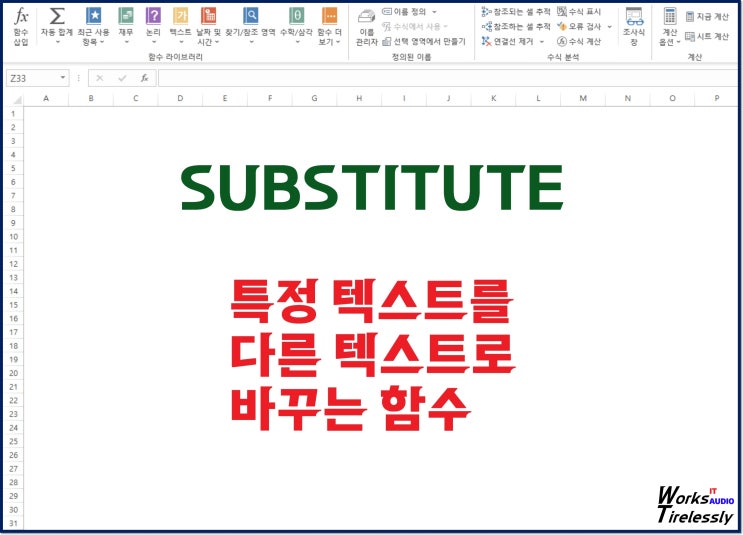Open the 수학/삼각 functions icon
743x535 pixels.
coord(297,16)
